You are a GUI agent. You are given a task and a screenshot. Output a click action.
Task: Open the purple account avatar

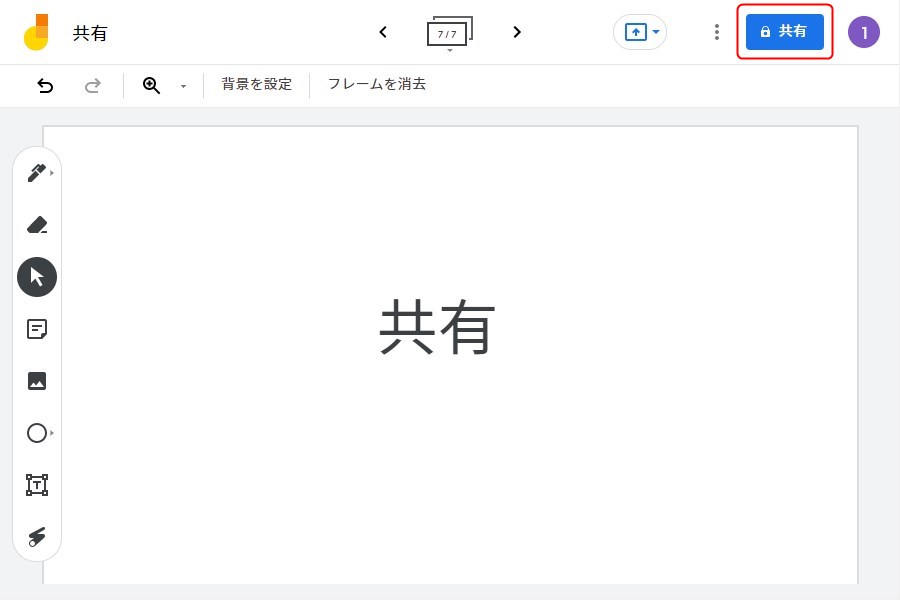(863, 32)
